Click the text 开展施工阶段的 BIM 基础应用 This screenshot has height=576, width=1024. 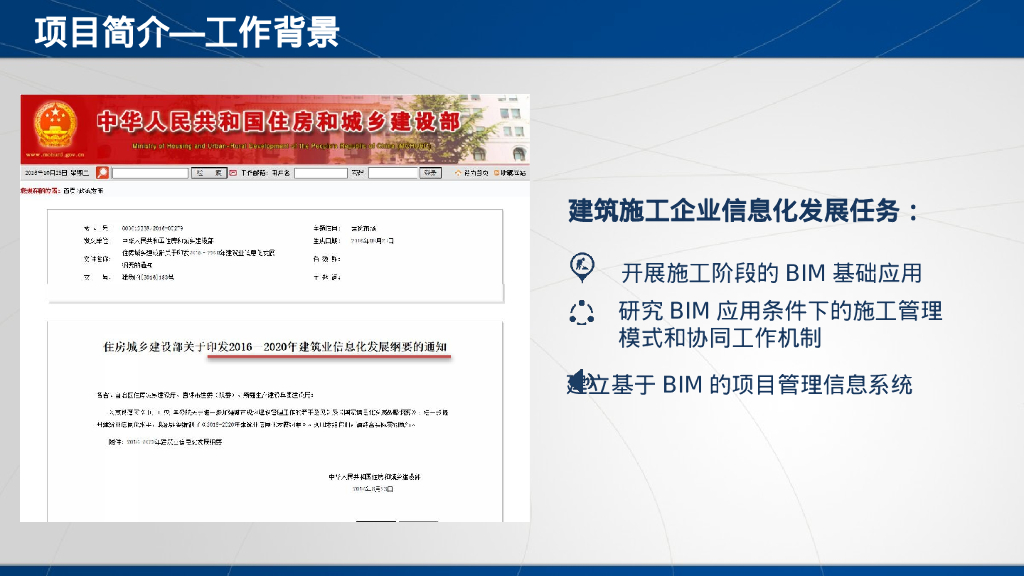(x=771, y=273)
